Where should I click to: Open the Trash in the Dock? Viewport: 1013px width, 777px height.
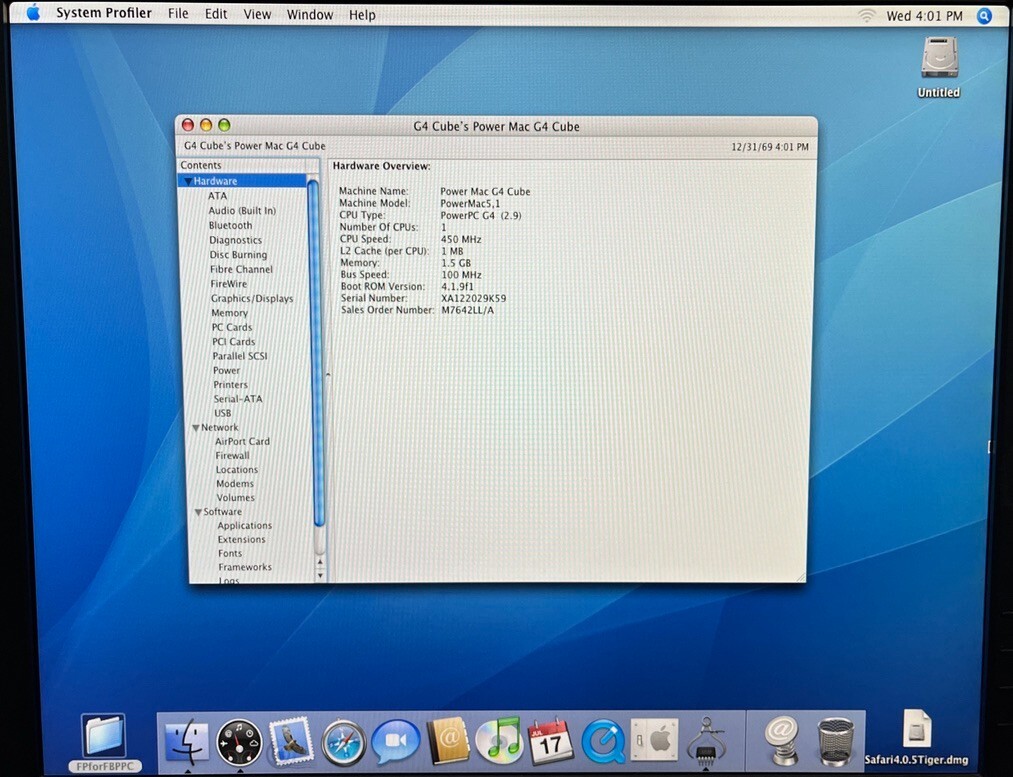point(836,741)
